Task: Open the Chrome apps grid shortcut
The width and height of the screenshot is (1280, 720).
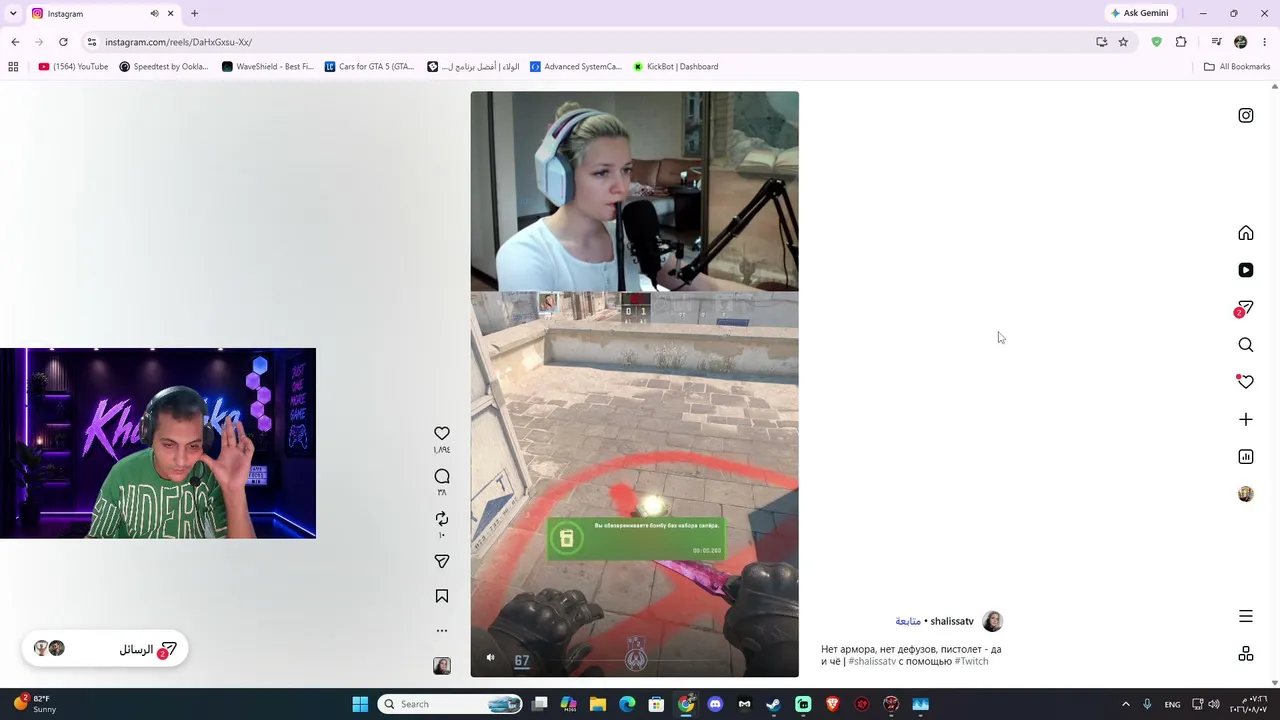Action: click(x=13, y=67)
